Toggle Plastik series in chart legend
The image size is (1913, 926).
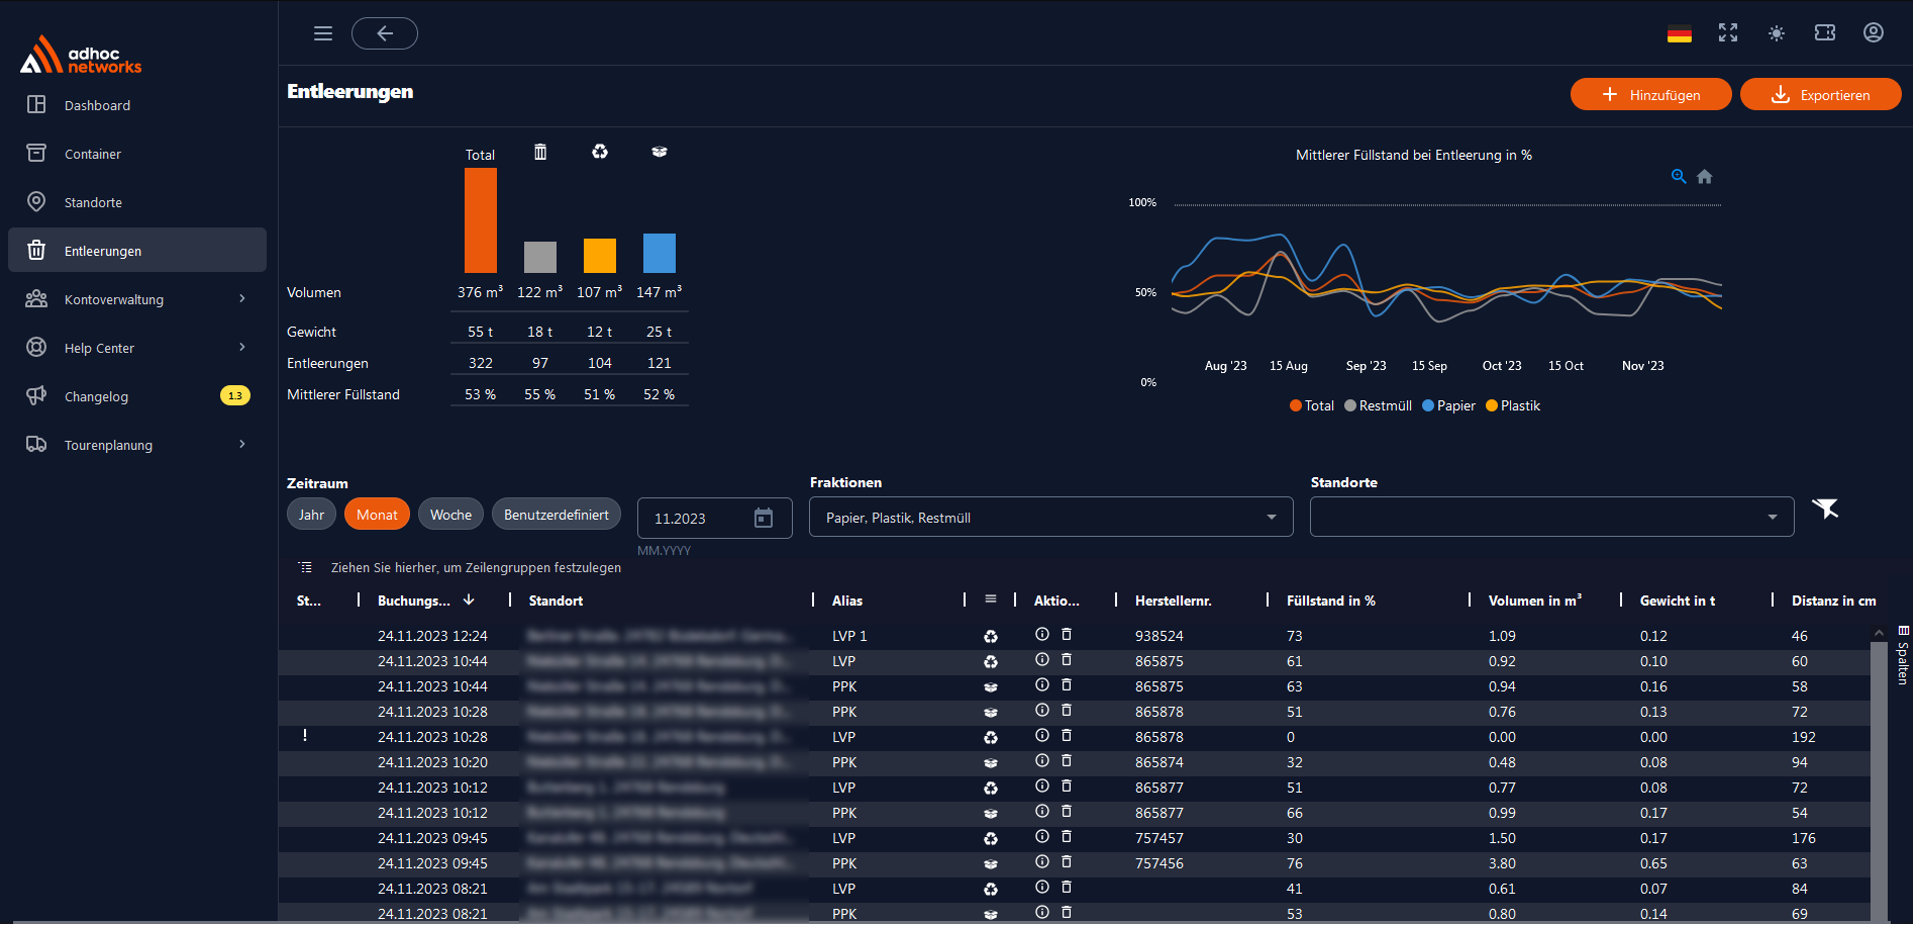(1513, 405)
